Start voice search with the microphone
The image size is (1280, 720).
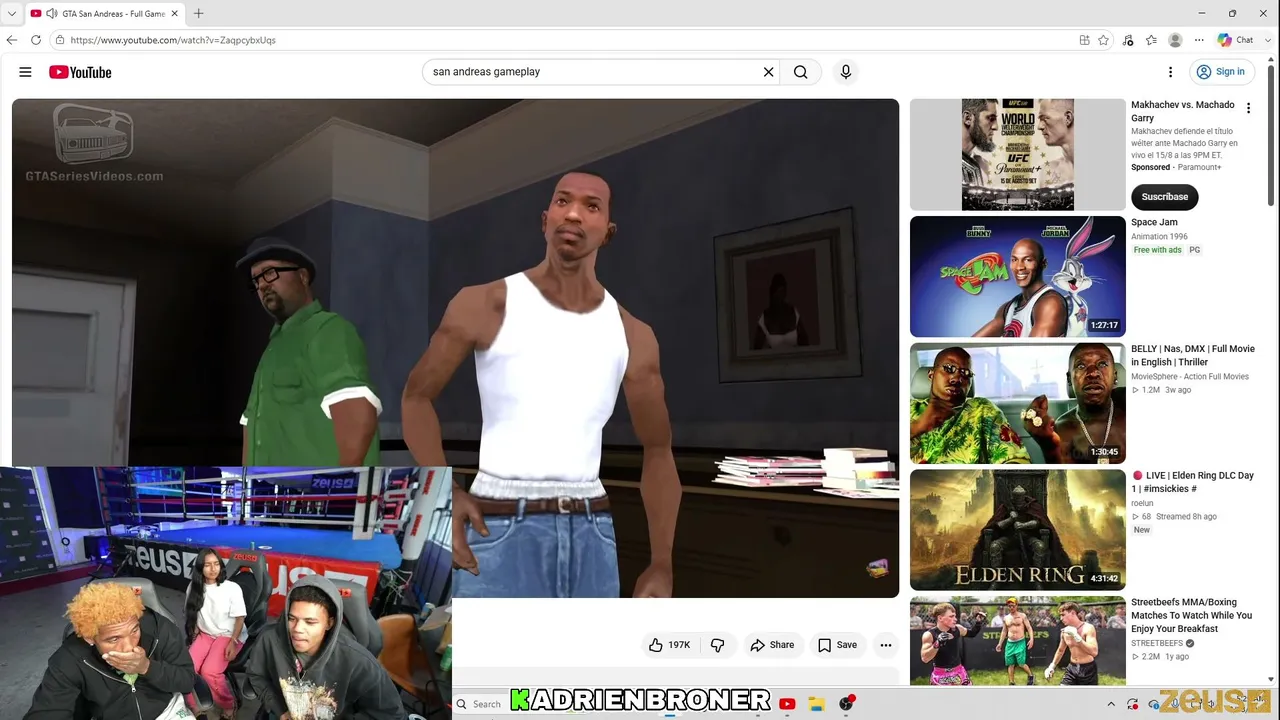coord(846,72)
